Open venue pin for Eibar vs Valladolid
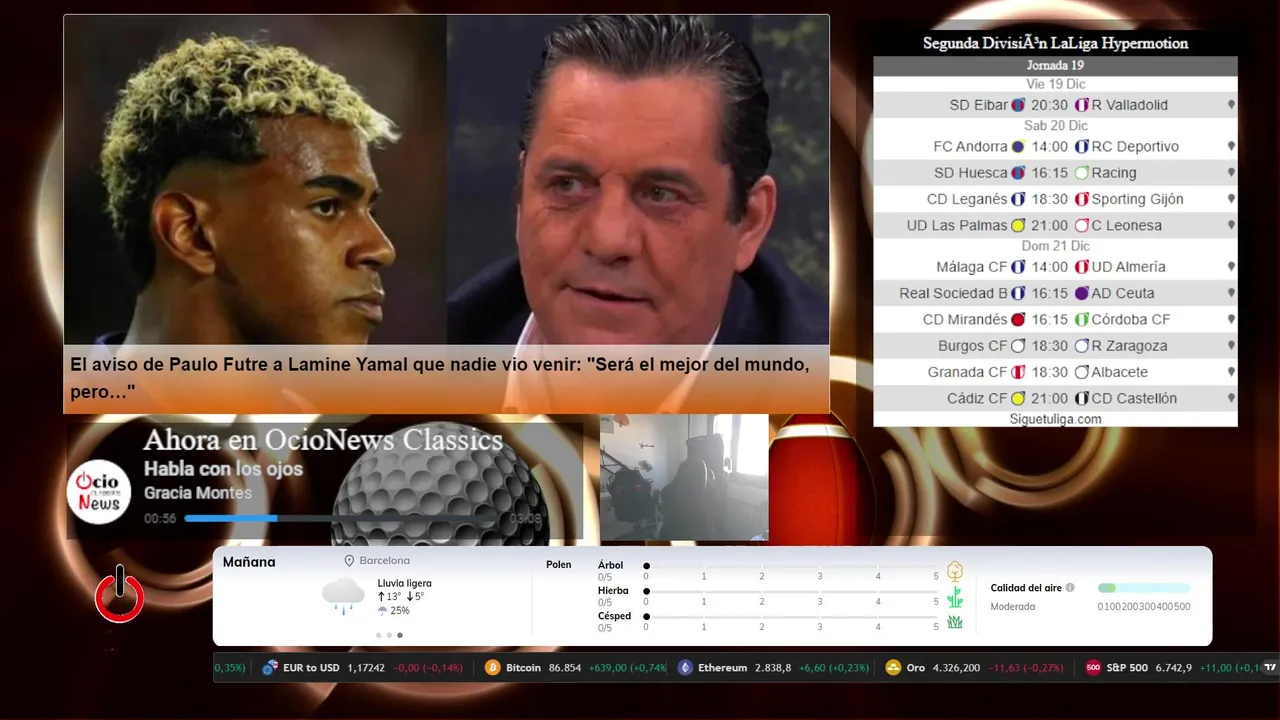 click(1231, 105)
